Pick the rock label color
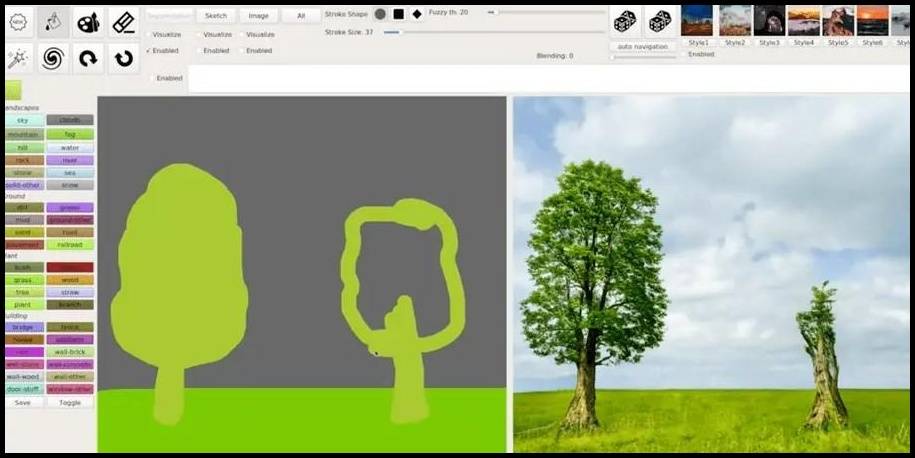 click(x=23, y=160)
